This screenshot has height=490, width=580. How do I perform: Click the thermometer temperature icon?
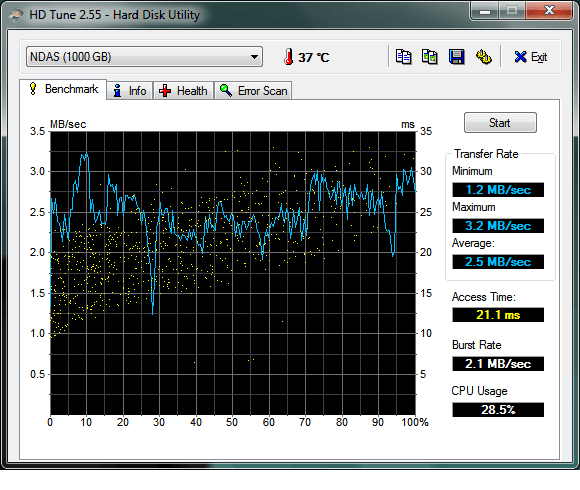[x=289, y=57]
